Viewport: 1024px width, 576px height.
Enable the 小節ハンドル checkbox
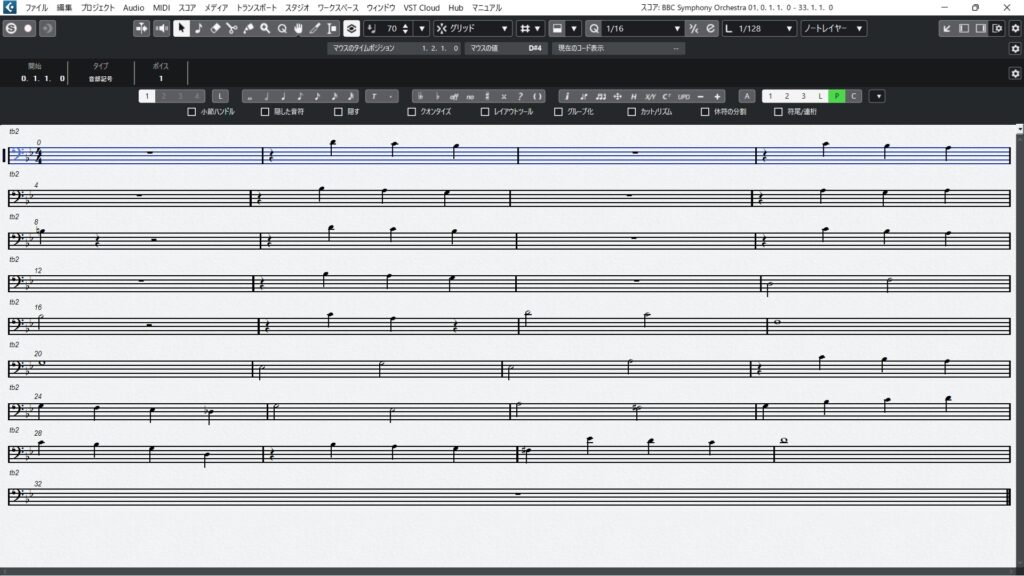(x=191, y=112)
